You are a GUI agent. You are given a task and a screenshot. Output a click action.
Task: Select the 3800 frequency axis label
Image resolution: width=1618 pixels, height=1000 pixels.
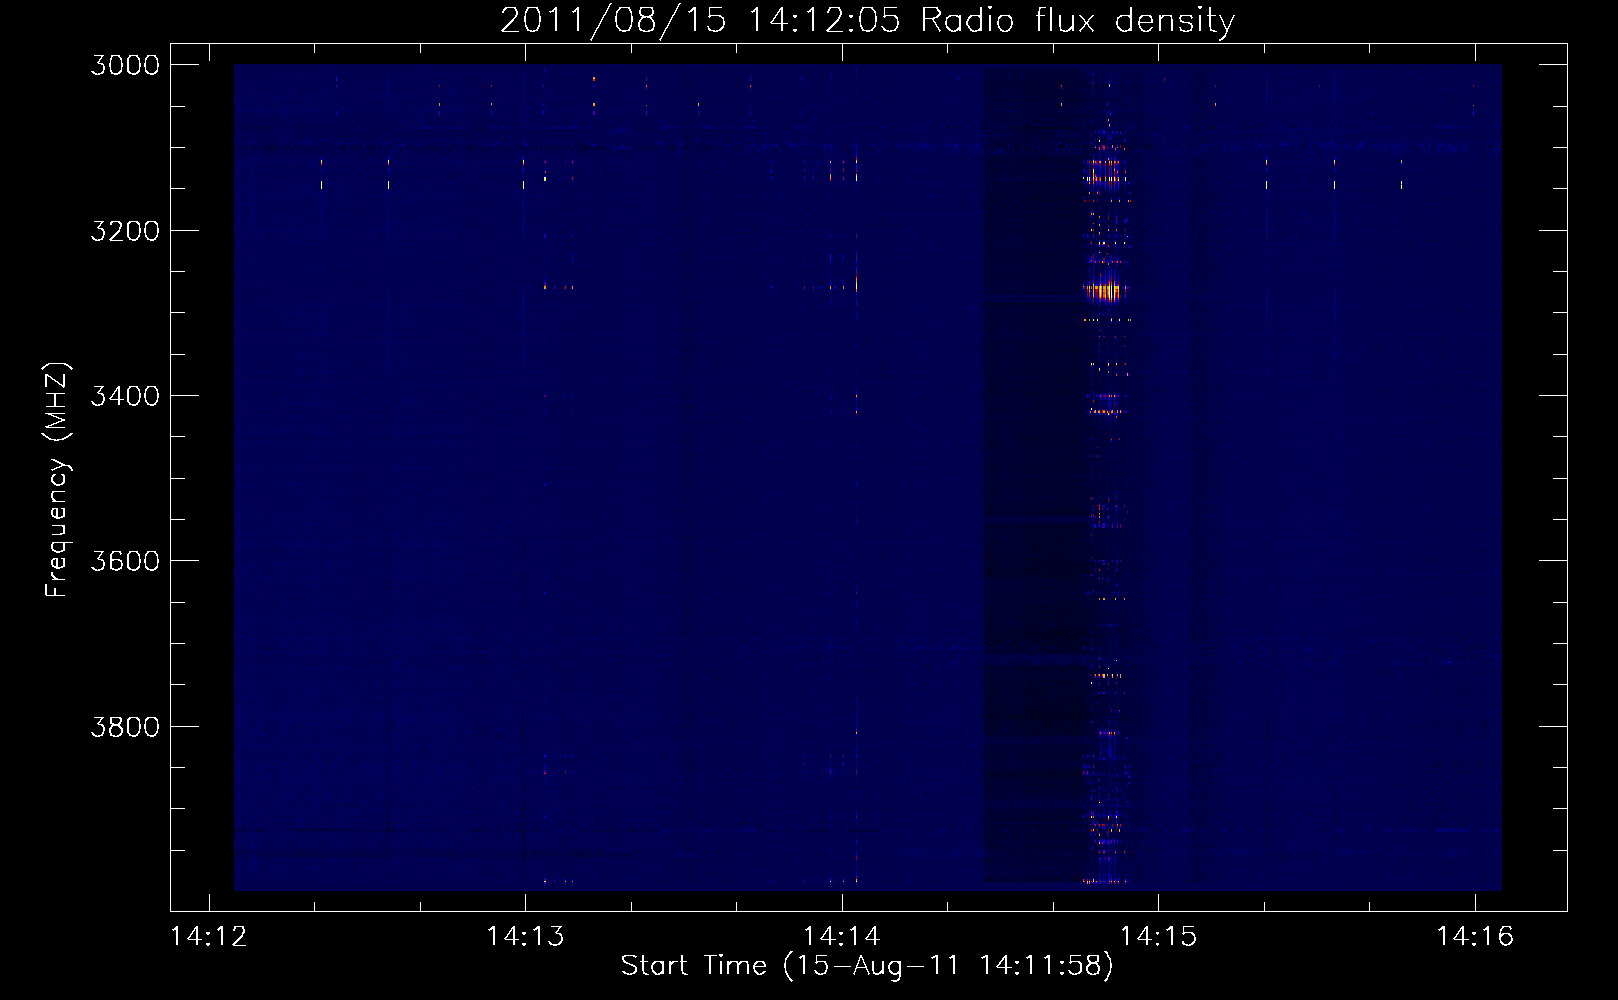pyautogui.click(x=125, y=726)
